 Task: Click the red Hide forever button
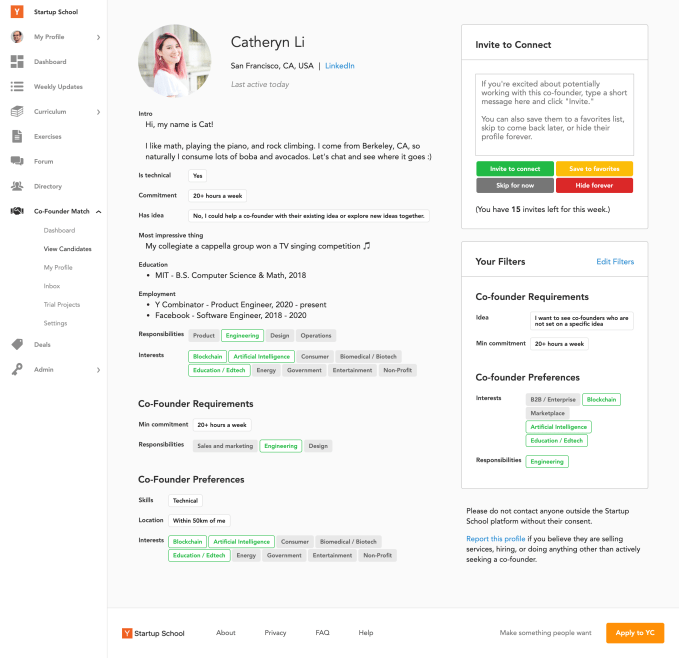point(594,186)
